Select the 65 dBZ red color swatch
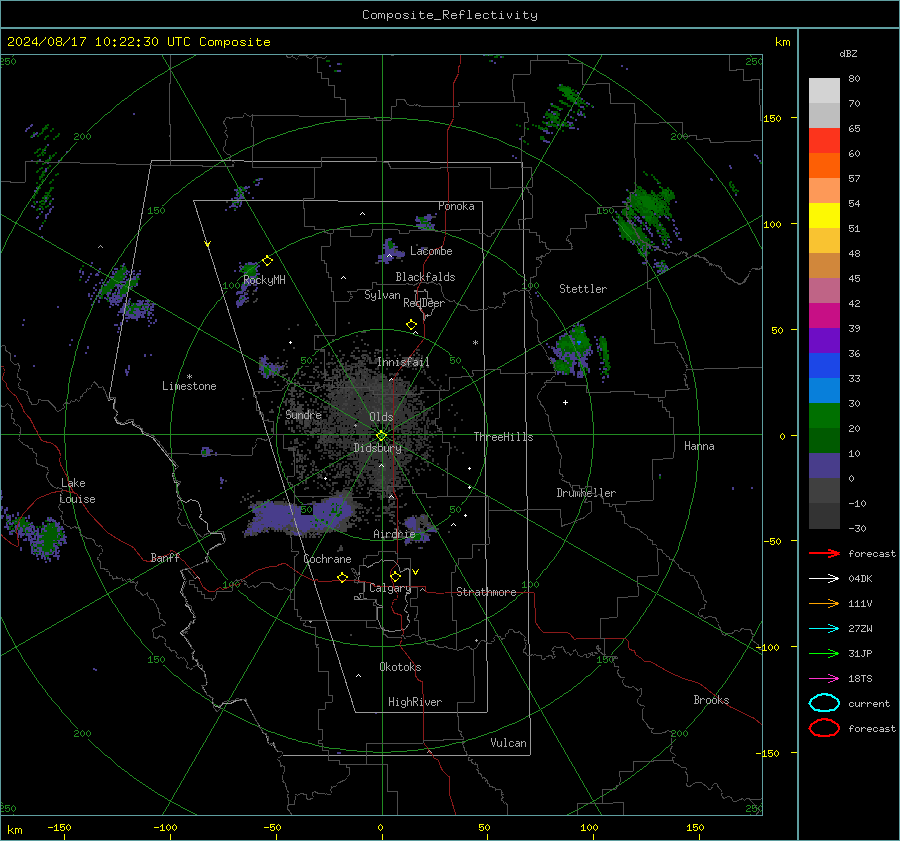Screen dimensions: 900x841 point(824,140)
